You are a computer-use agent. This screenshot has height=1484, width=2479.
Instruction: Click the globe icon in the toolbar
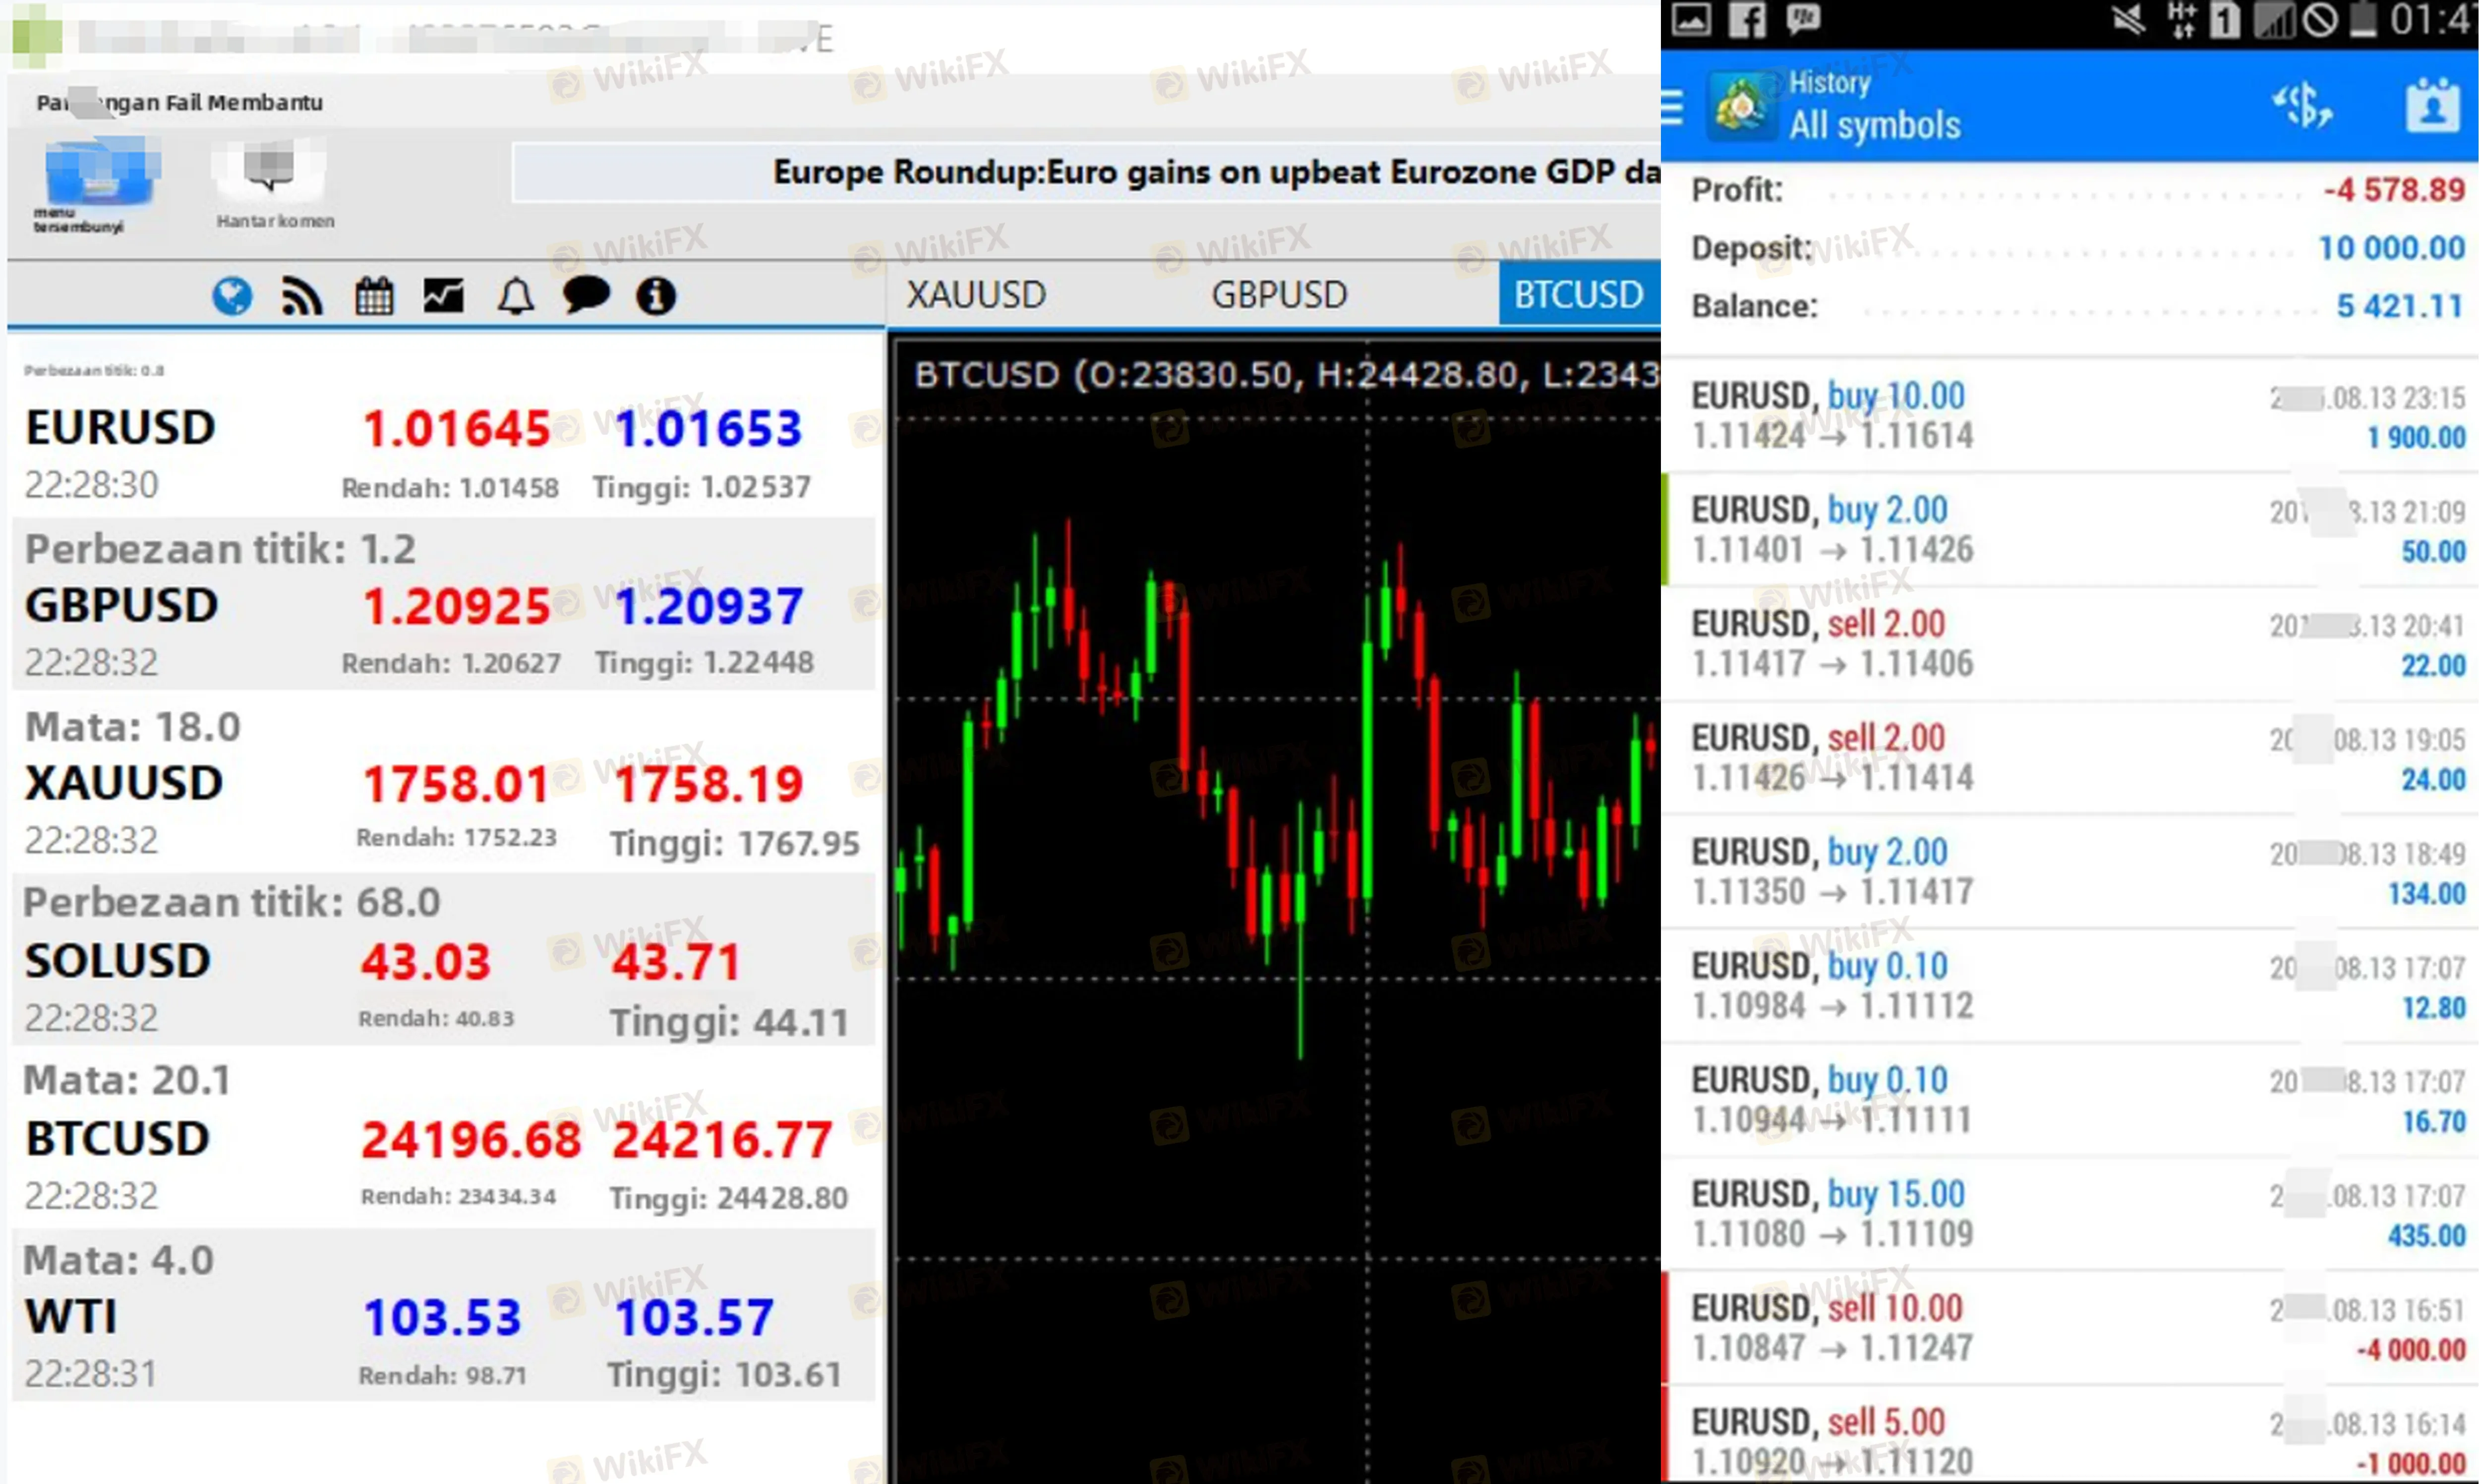(x=232, y=296)
